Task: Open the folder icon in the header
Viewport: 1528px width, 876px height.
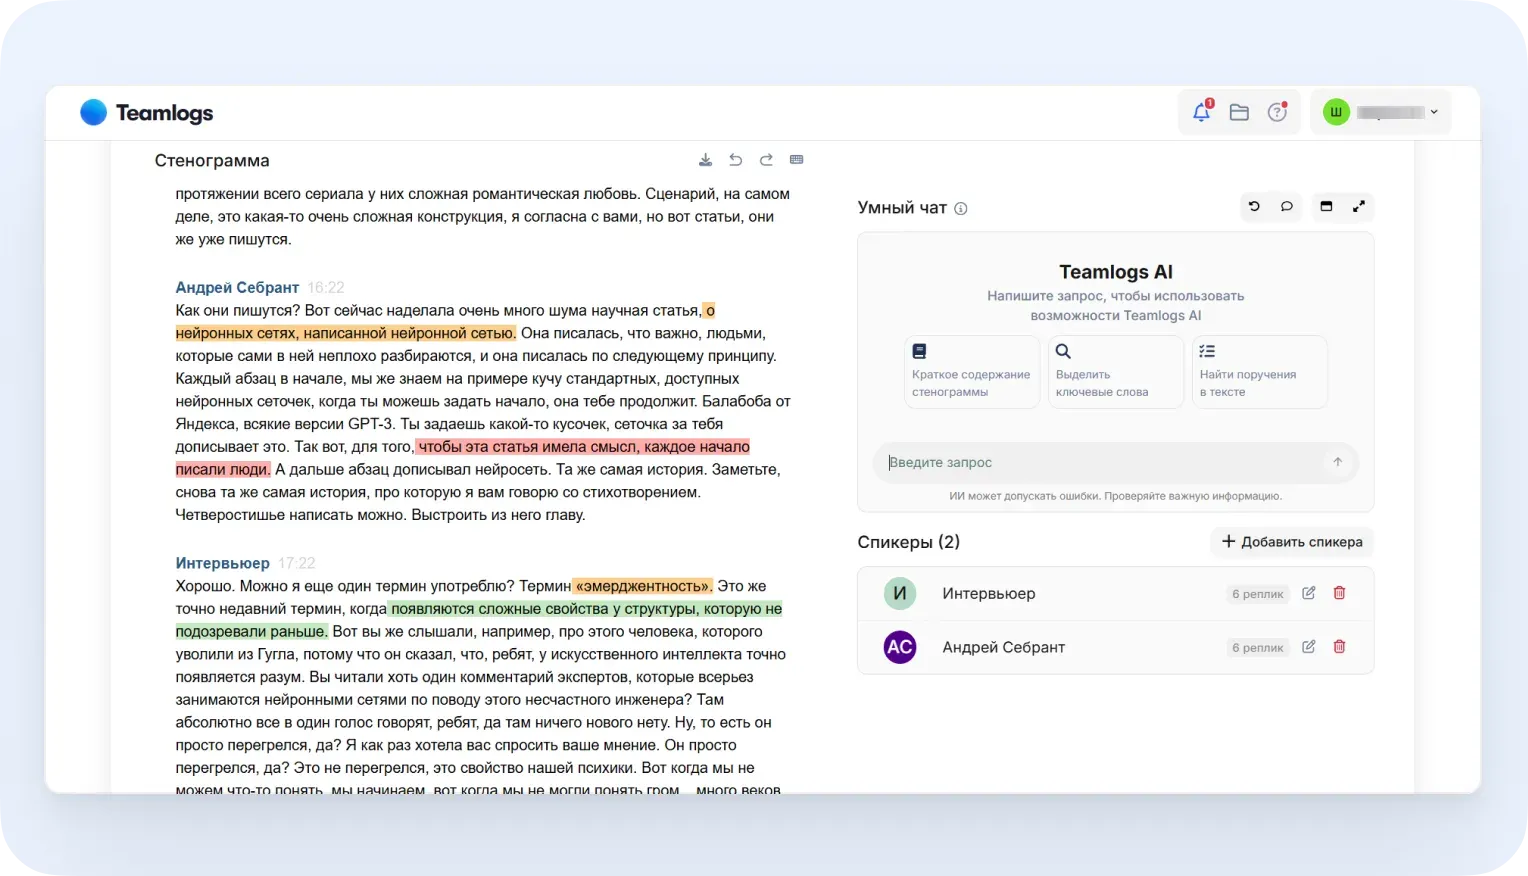Action: (1239, 113)
